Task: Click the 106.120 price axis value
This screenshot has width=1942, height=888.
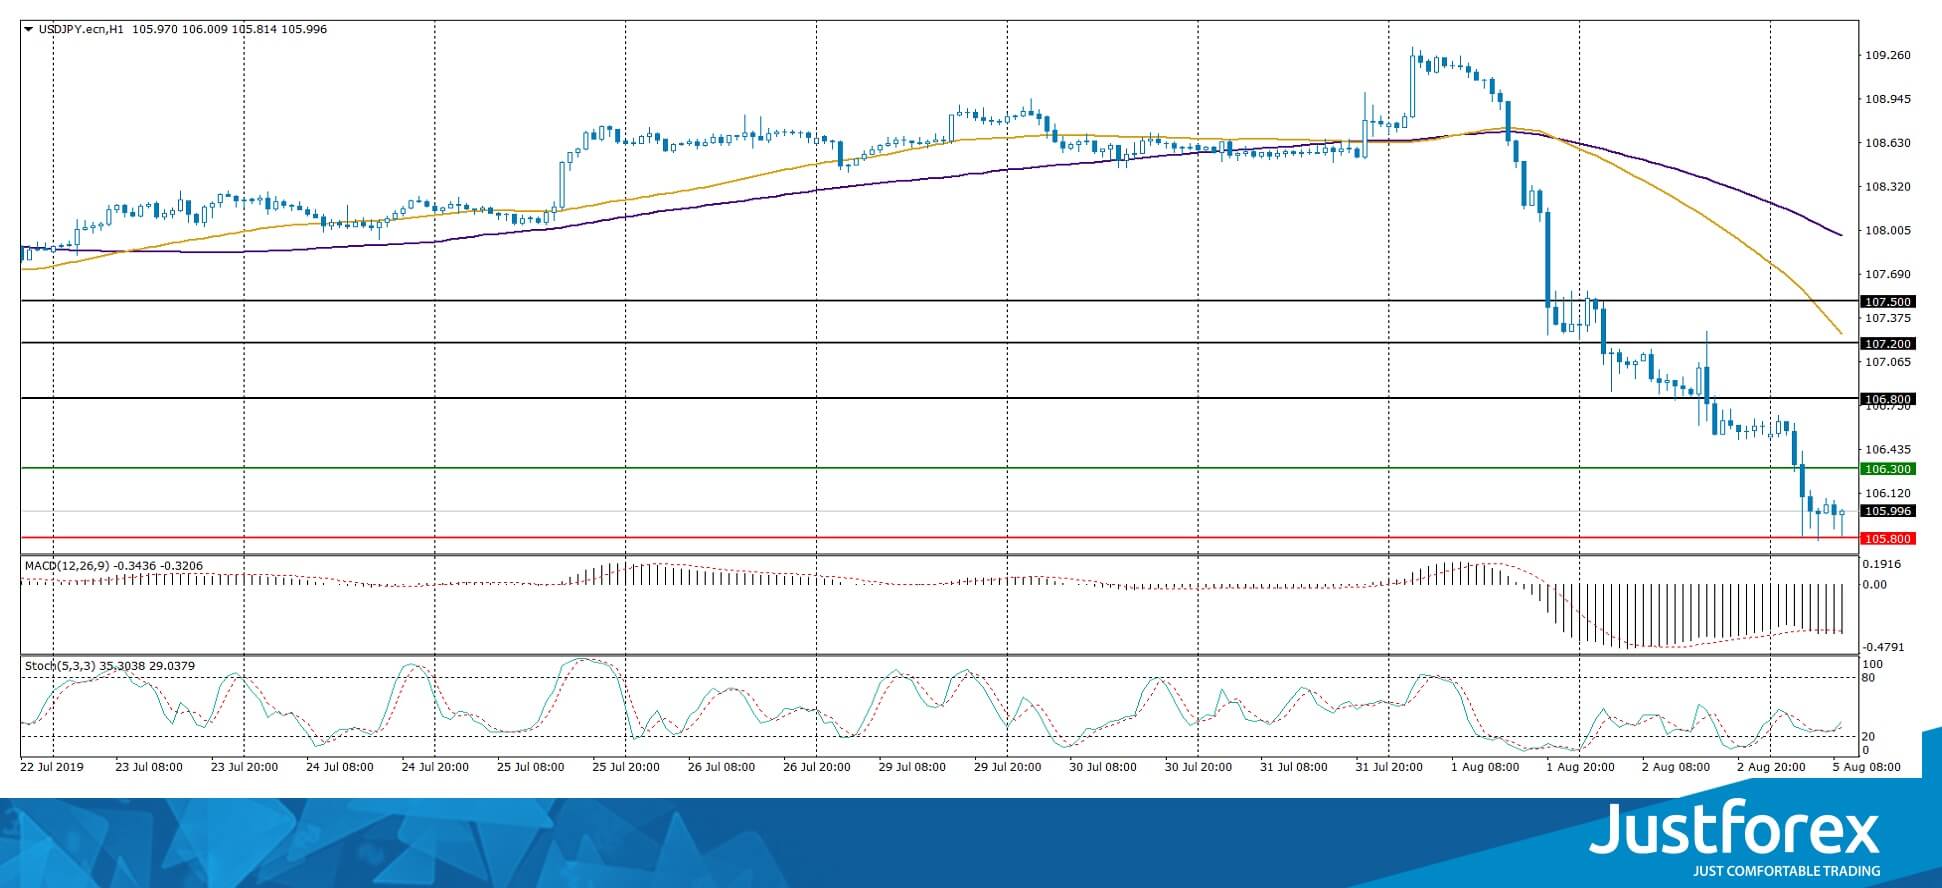Action: click(1889, 493)
